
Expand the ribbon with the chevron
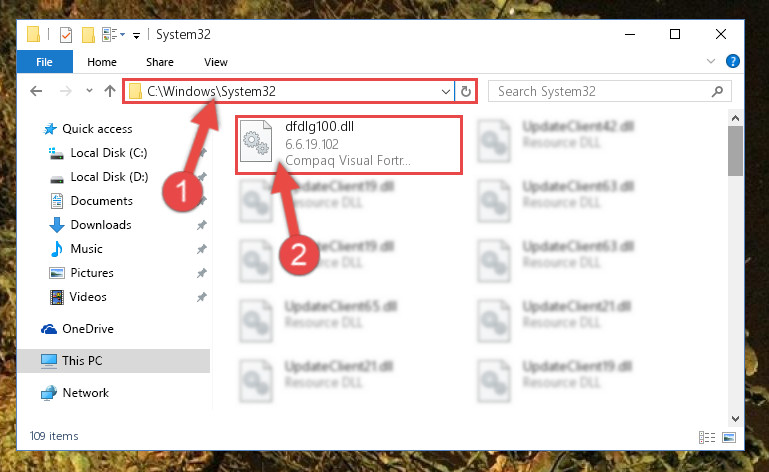pos(711,61)
